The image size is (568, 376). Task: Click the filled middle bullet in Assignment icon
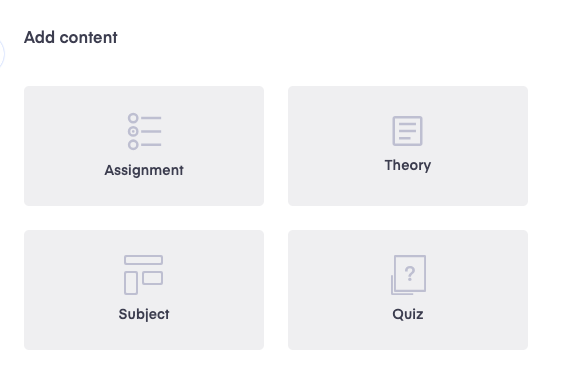click(133, 131)
